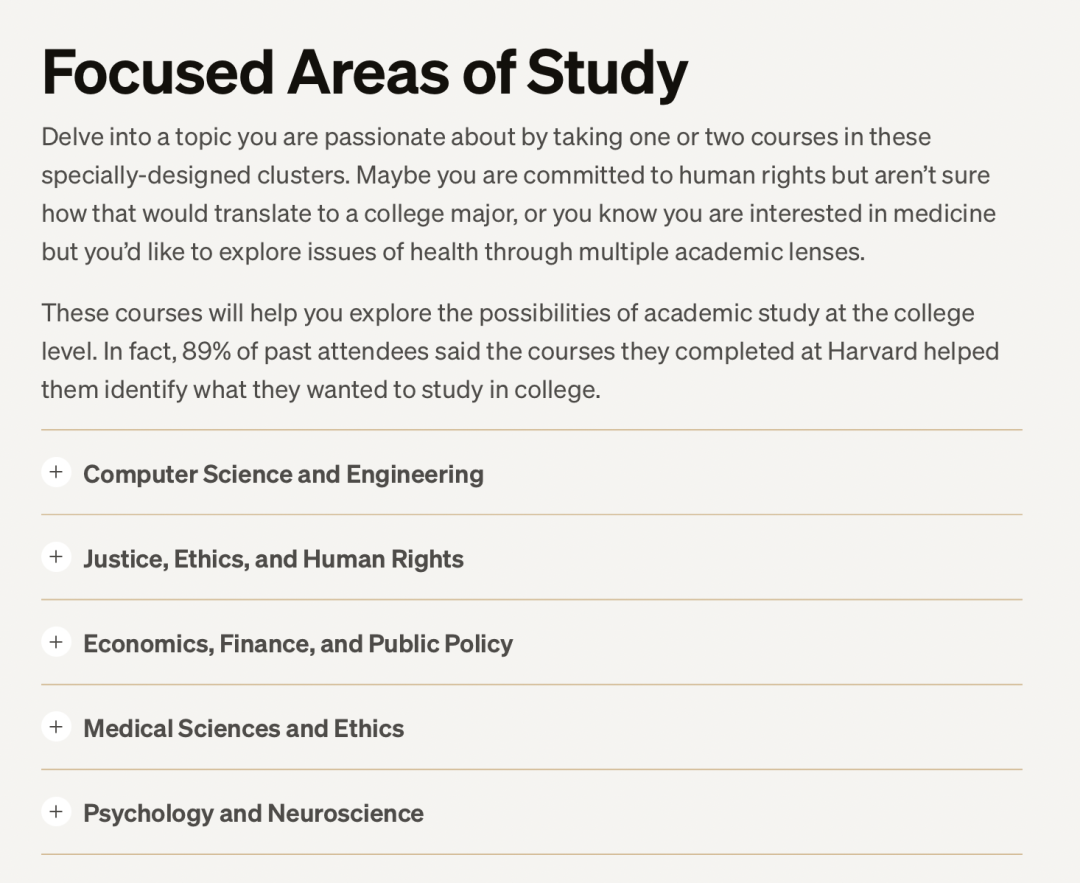Click the plus icon beside Psychology and Neuroscience
This screenshot has height=883, width=1080.
tap(56, 812)
